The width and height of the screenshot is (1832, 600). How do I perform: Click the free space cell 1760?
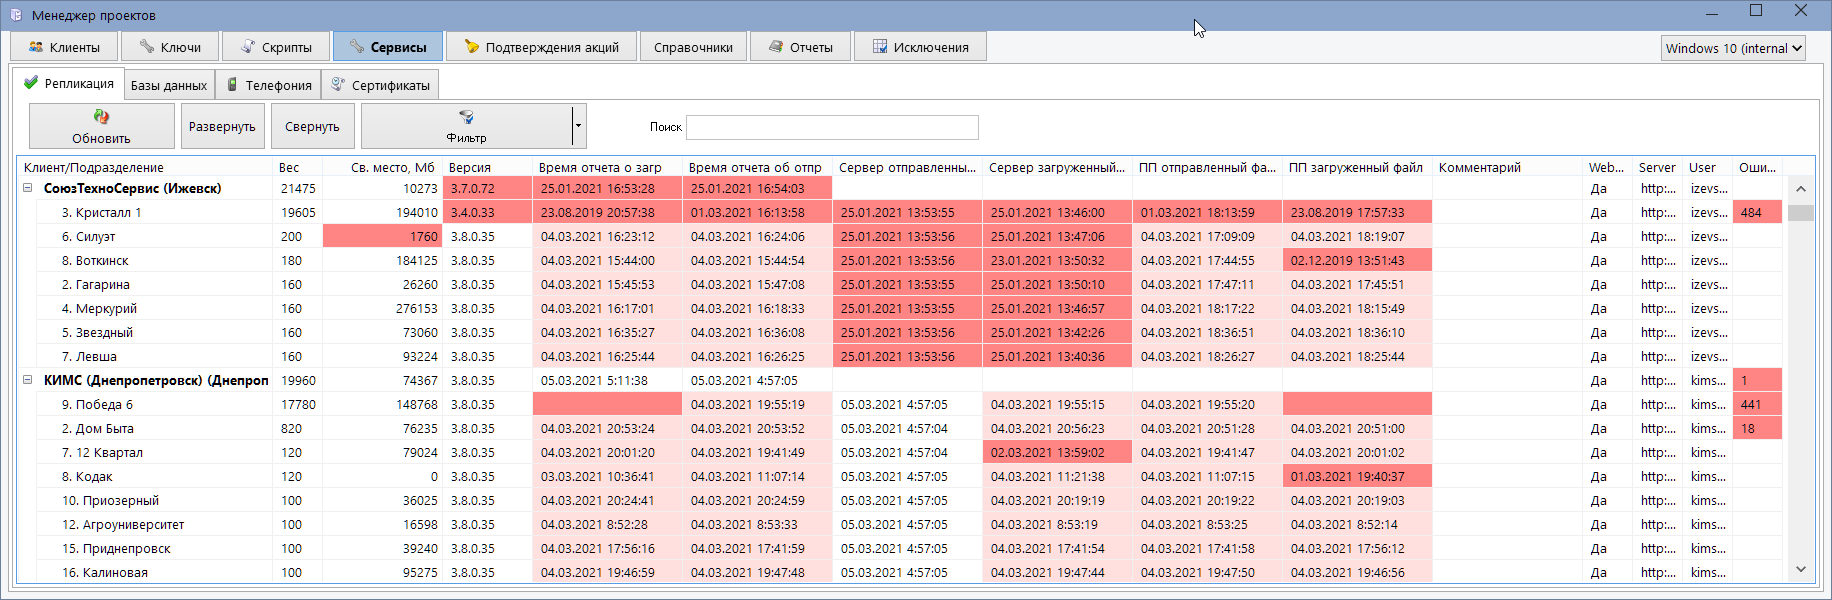(382, 236)
